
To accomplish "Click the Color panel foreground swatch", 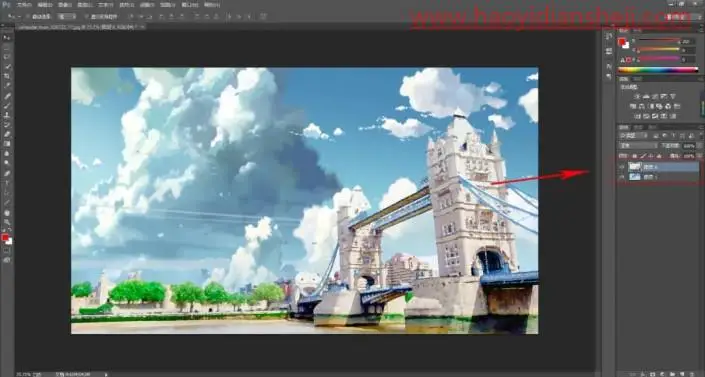I will [621, 41].
